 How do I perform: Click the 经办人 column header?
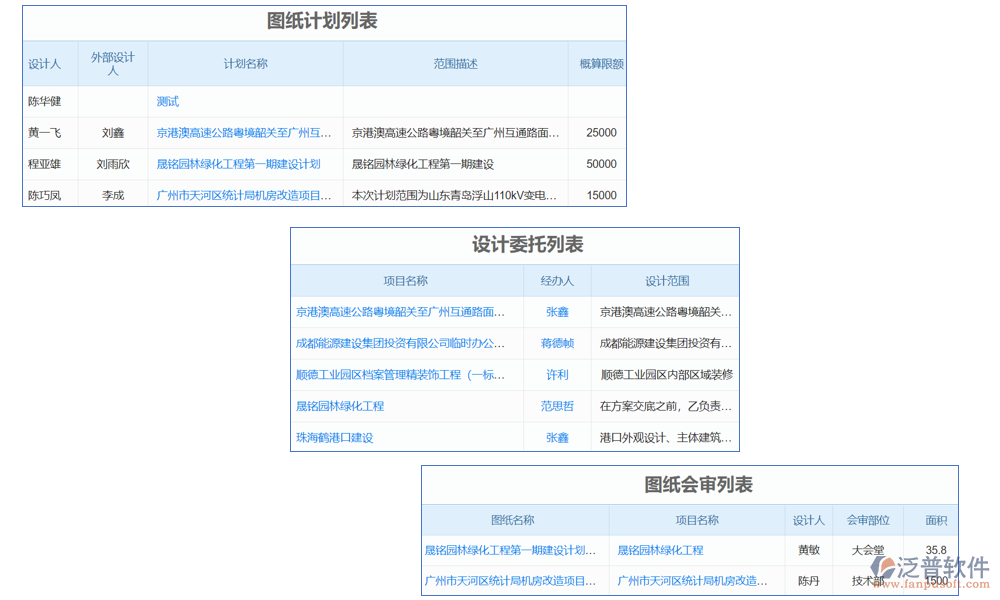pyautogui.click(x=557, y=281)
